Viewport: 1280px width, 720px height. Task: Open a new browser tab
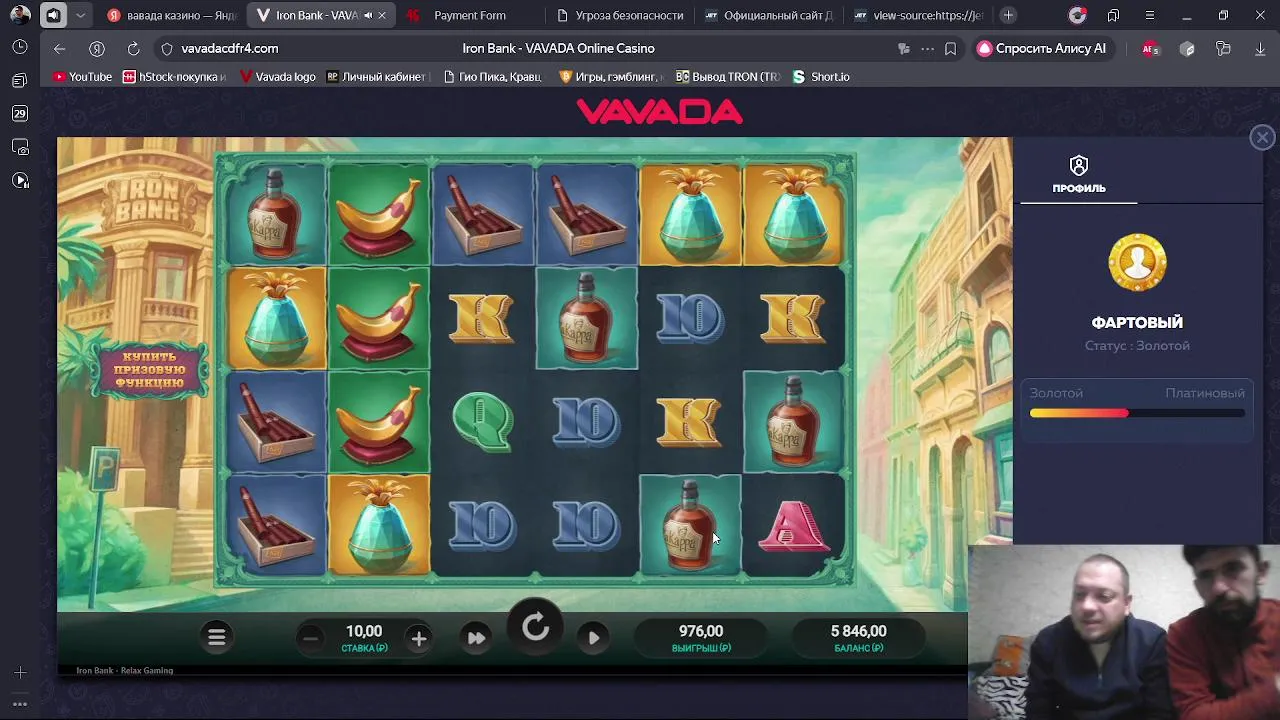click(1008, 15)
